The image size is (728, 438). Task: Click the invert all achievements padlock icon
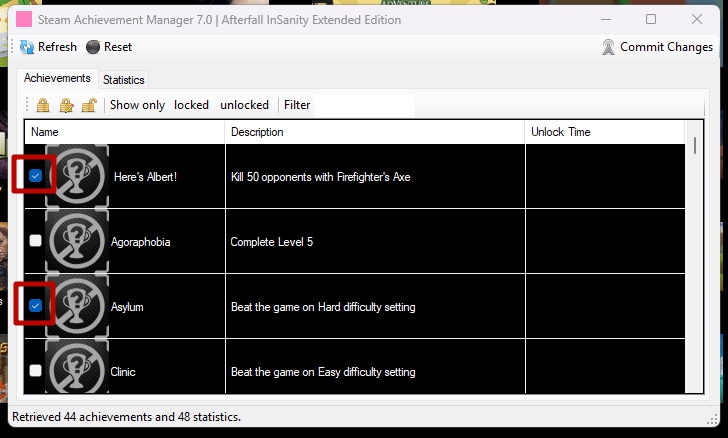[66, 105]
